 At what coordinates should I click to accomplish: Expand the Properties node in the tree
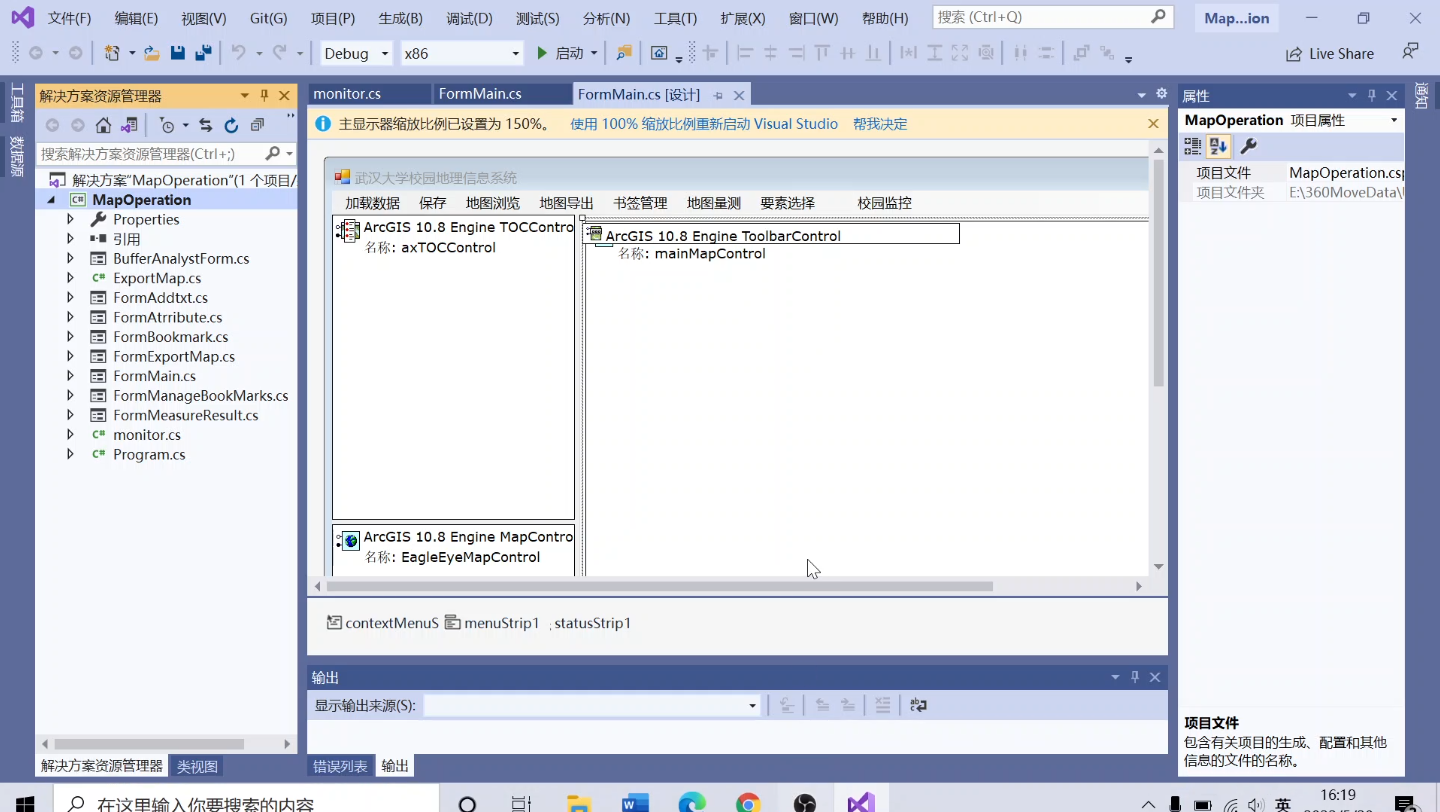pos(70,219)
